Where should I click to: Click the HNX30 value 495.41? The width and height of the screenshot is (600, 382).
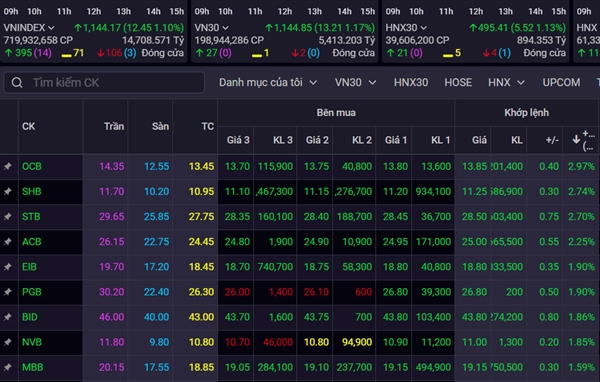tap(494, 28)
